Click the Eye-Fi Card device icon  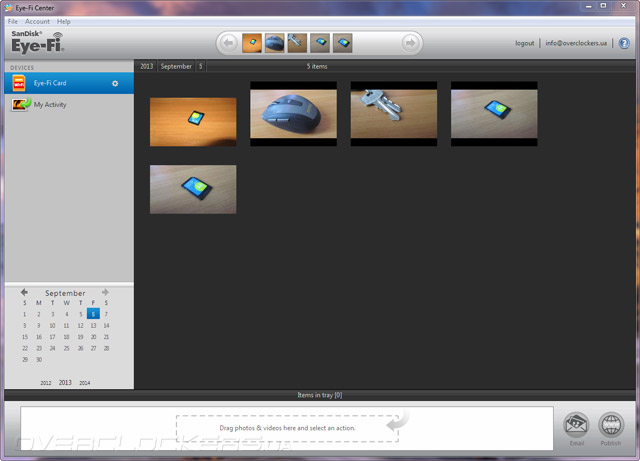point(19,83)
